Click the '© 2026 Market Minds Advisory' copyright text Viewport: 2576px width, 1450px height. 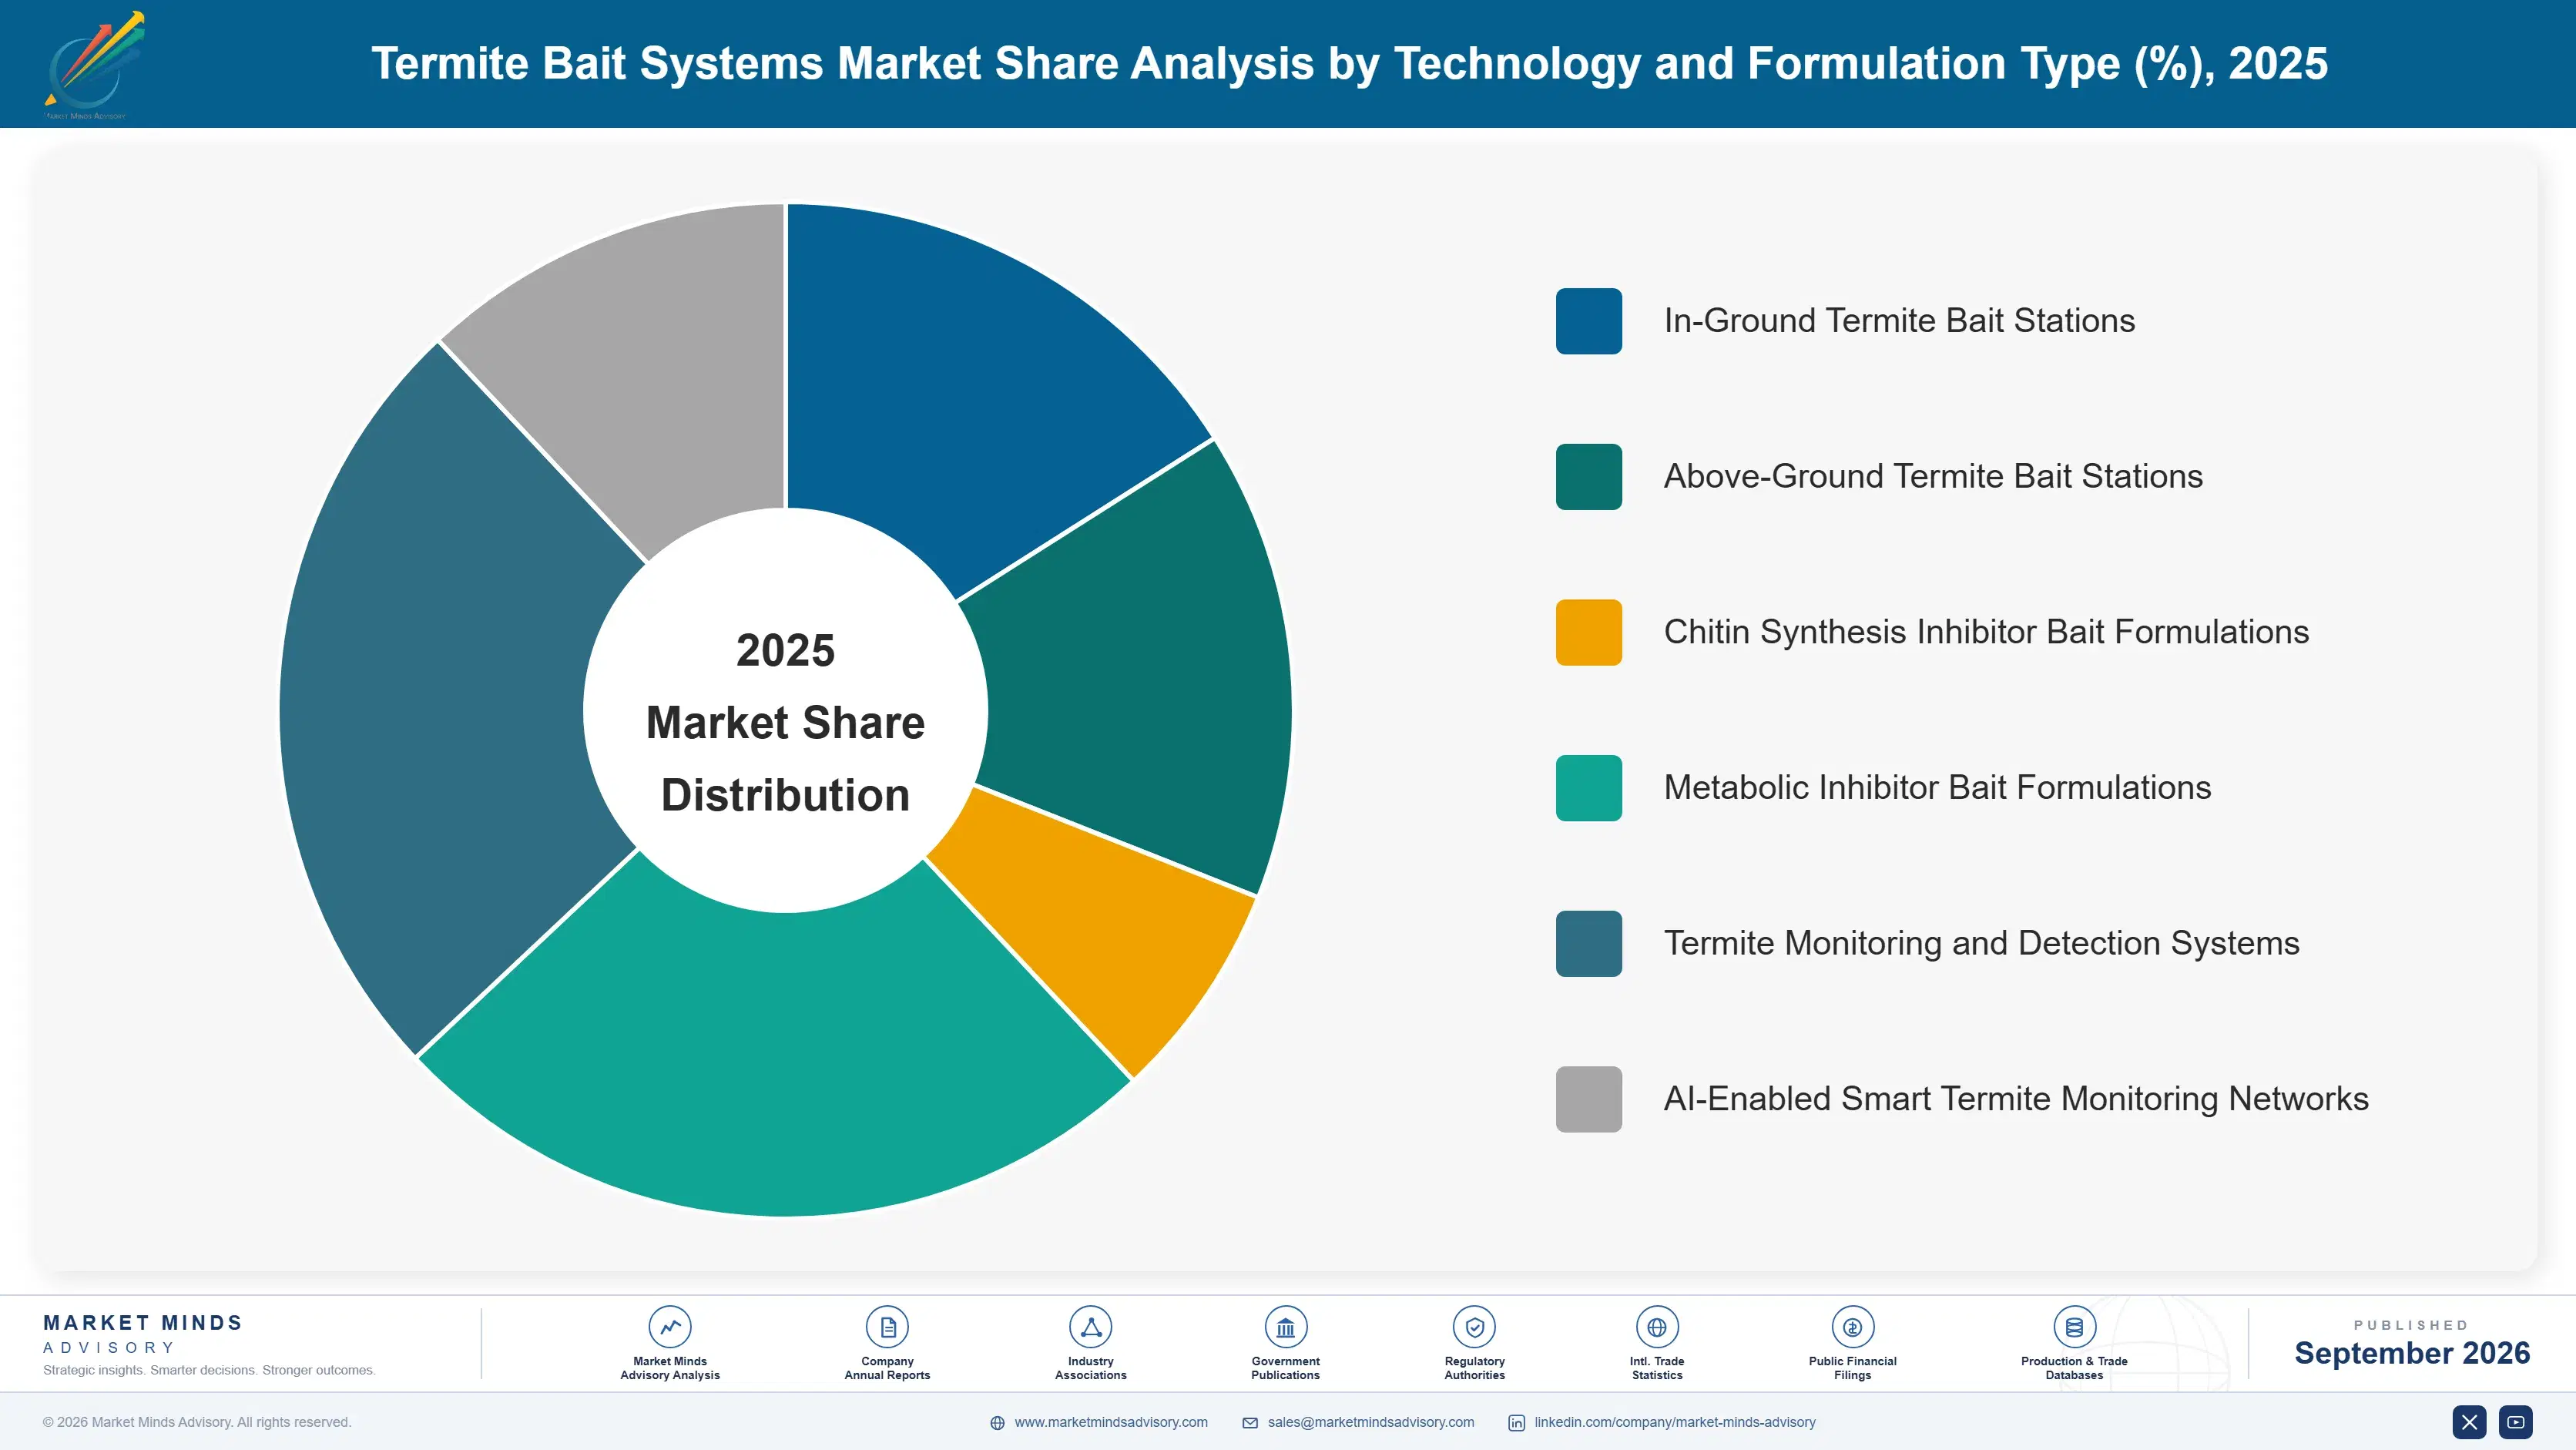pyautogui.click(x=197, y=1422)
